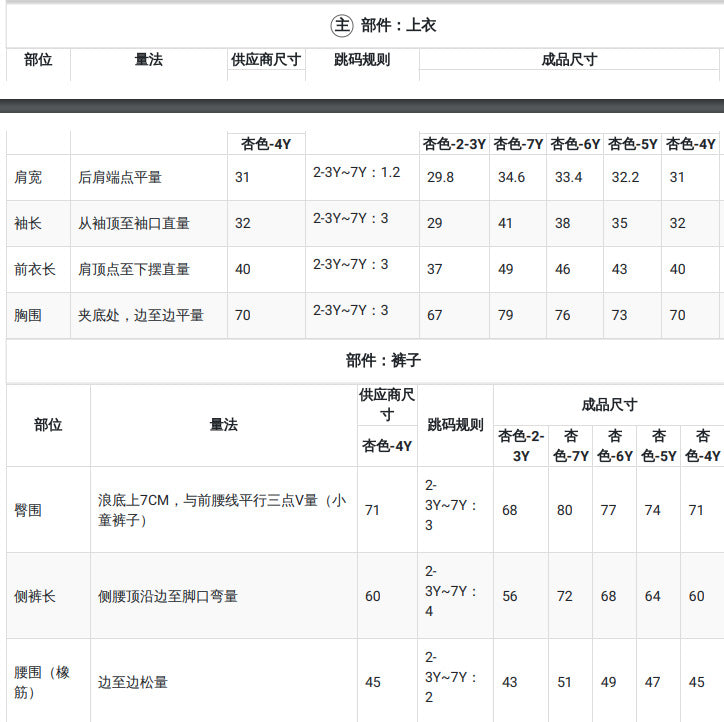Screen dimensions: 724x722
Task: Click 部位 header in the 裤子 table
Action: [48, 425]
